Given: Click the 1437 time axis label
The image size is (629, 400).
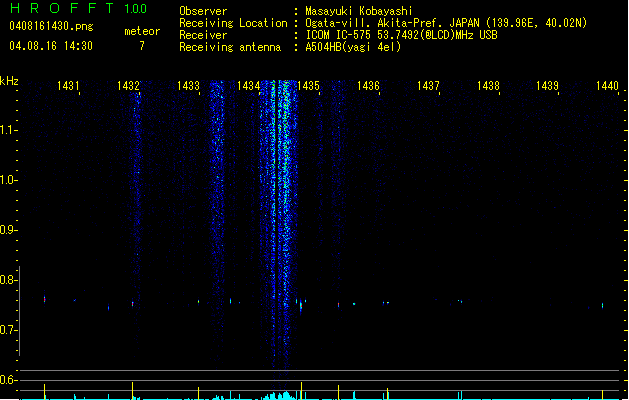Looking at the screenshot, I should coord(428,86).
